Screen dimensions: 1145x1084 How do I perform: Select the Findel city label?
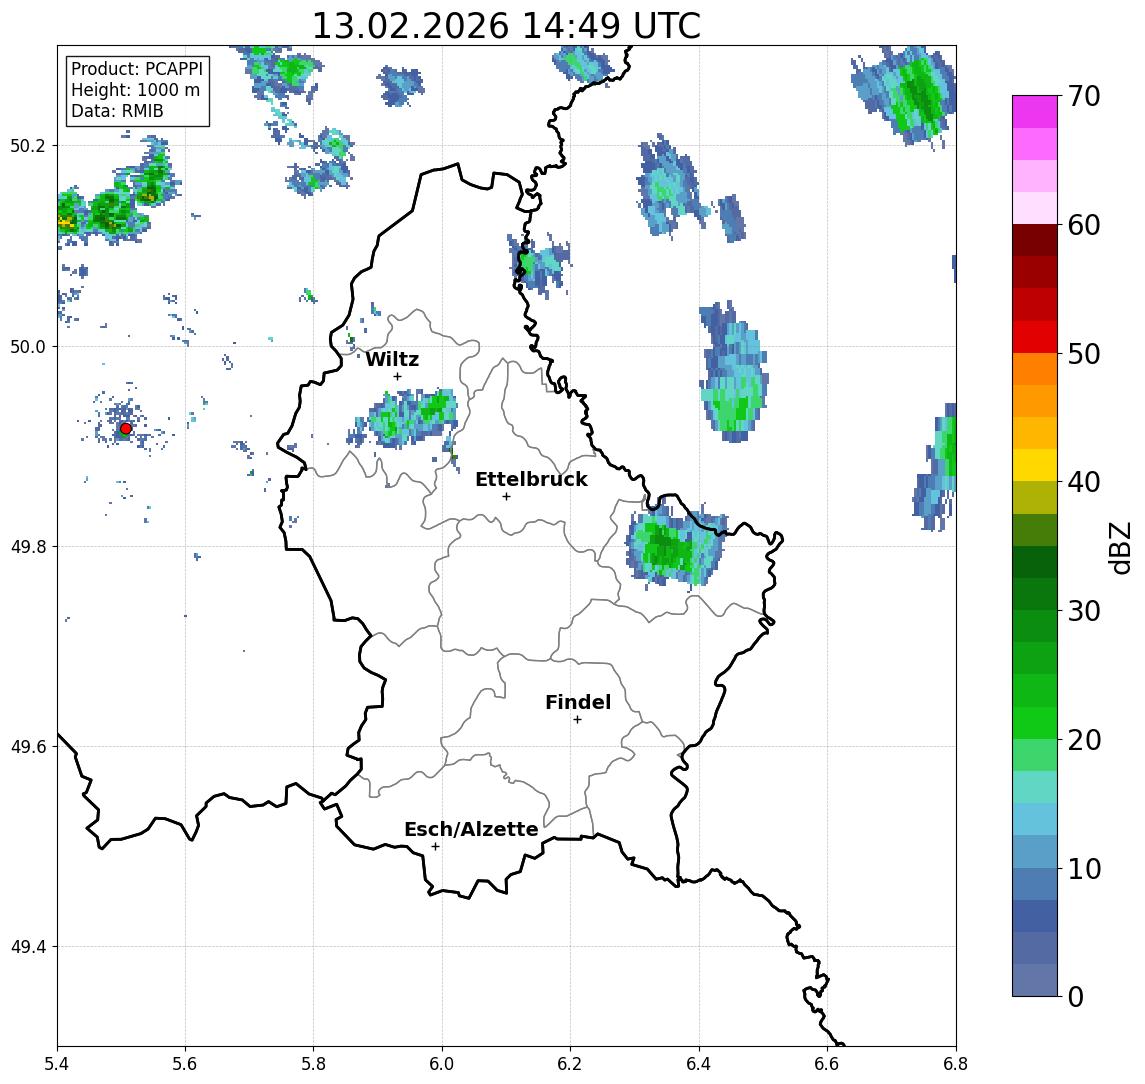pyautogui.click(x=578, y=702)
